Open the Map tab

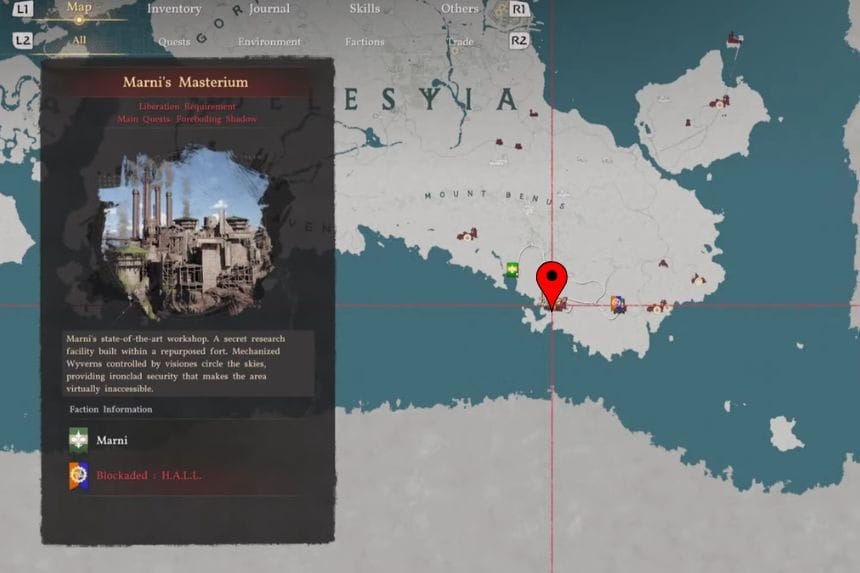pyautogui.click(x=79, y=8)
